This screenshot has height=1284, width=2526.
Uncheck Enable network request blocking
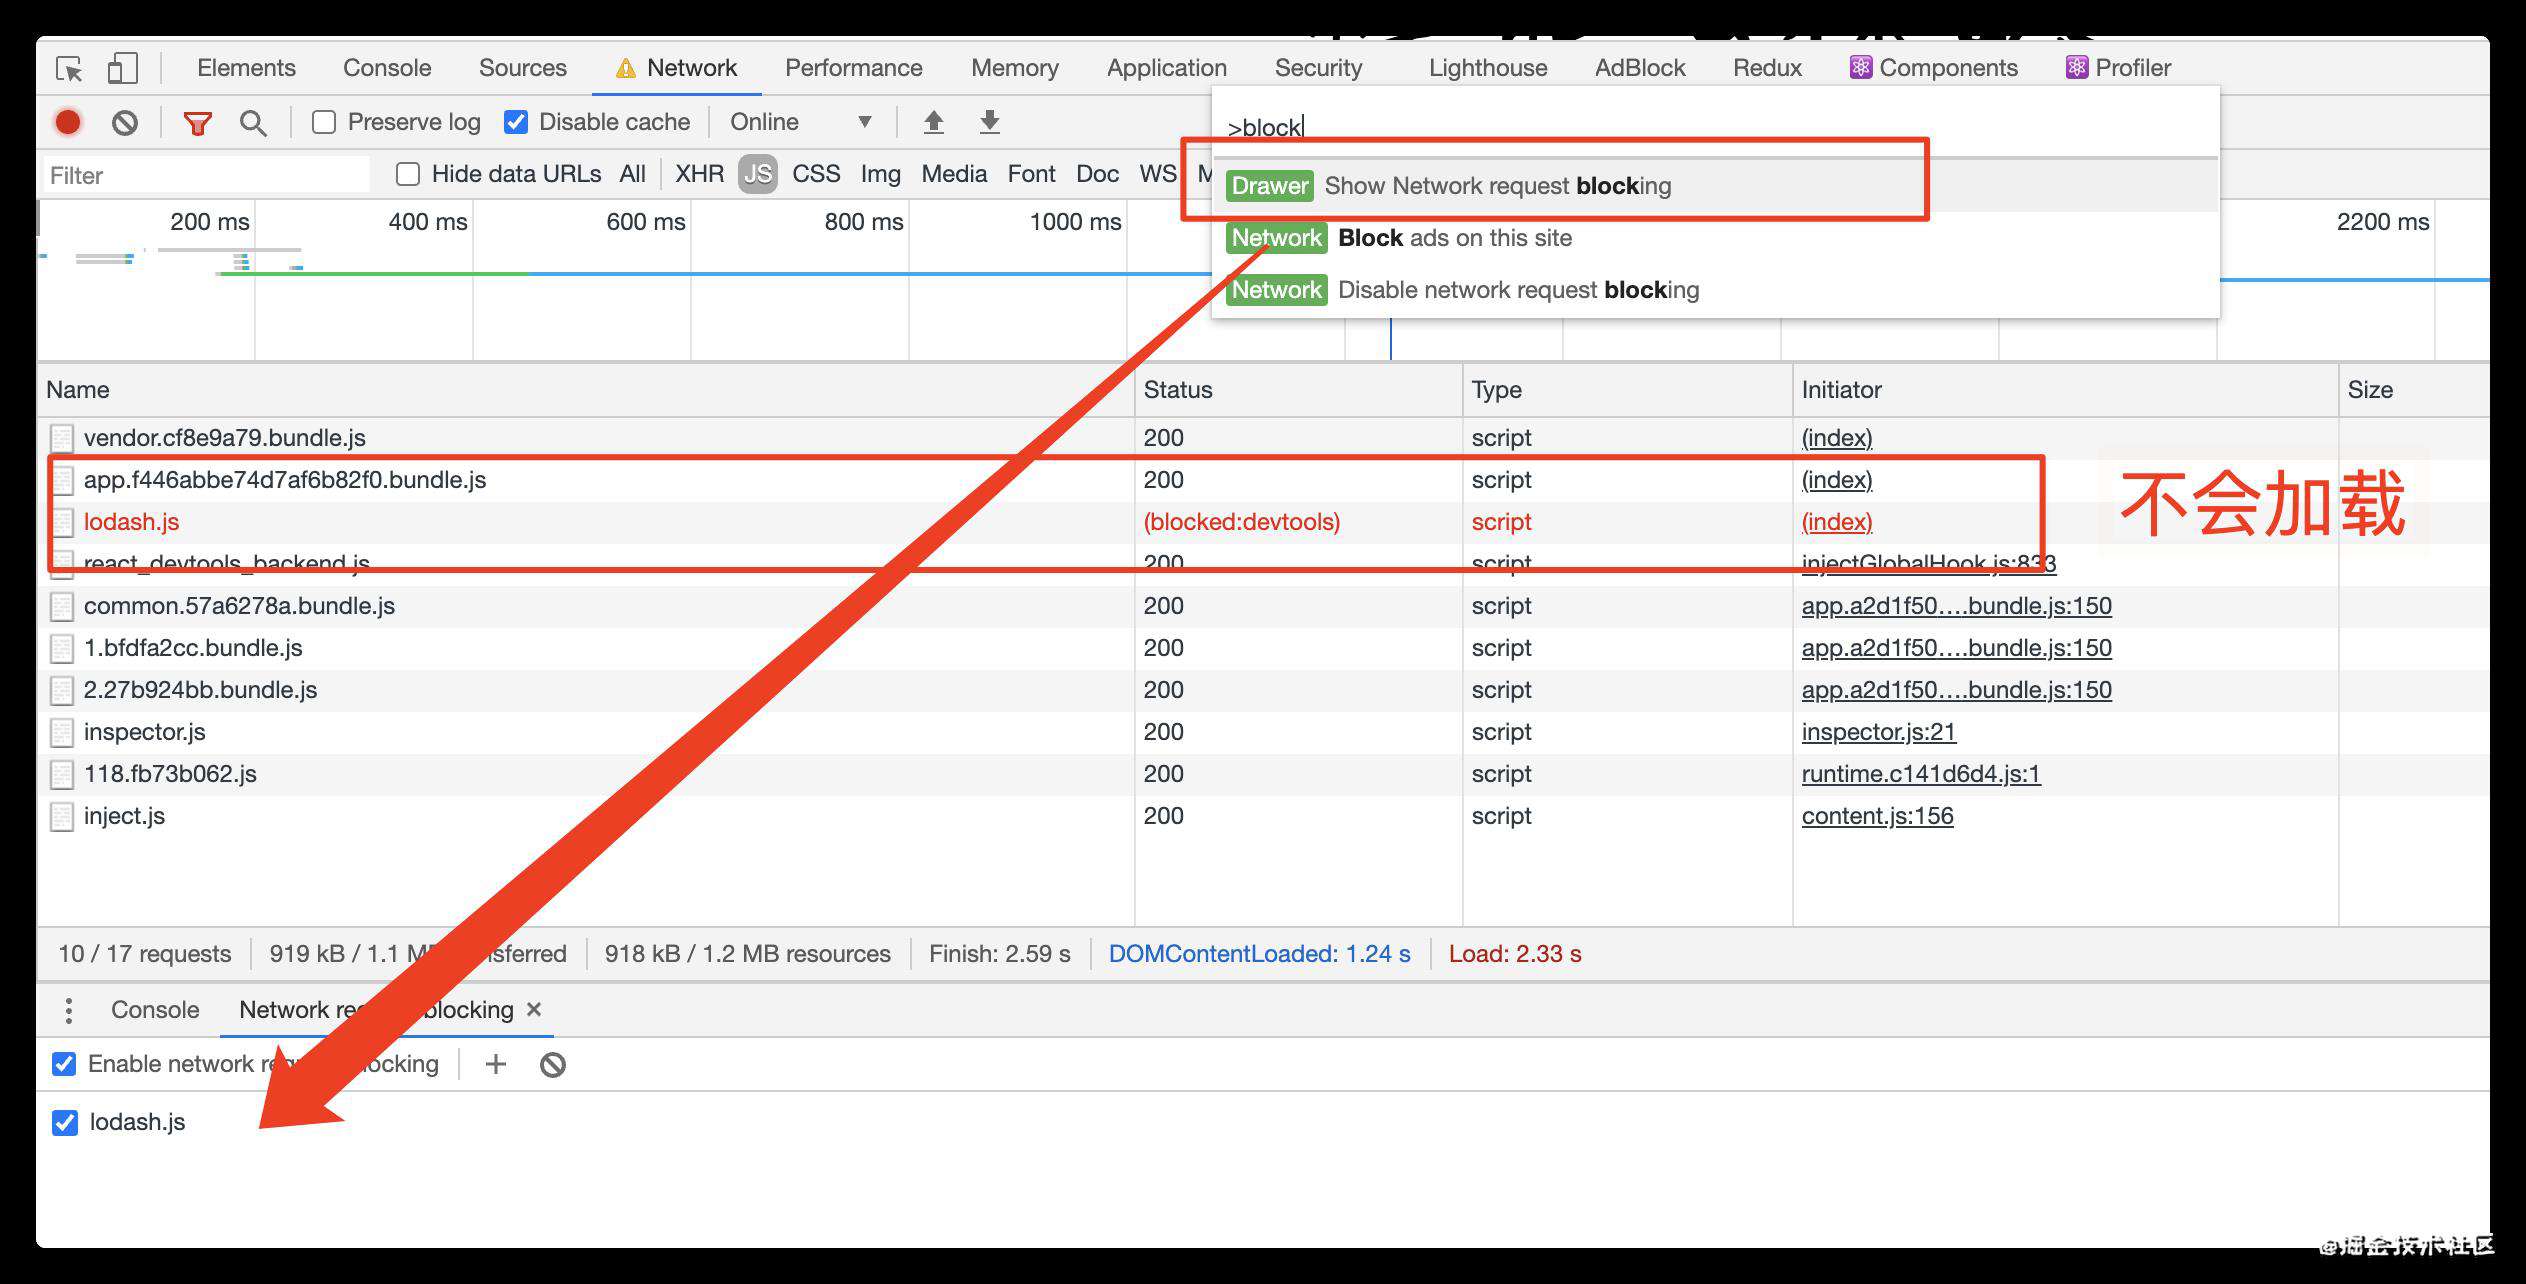pos(64,1064)
